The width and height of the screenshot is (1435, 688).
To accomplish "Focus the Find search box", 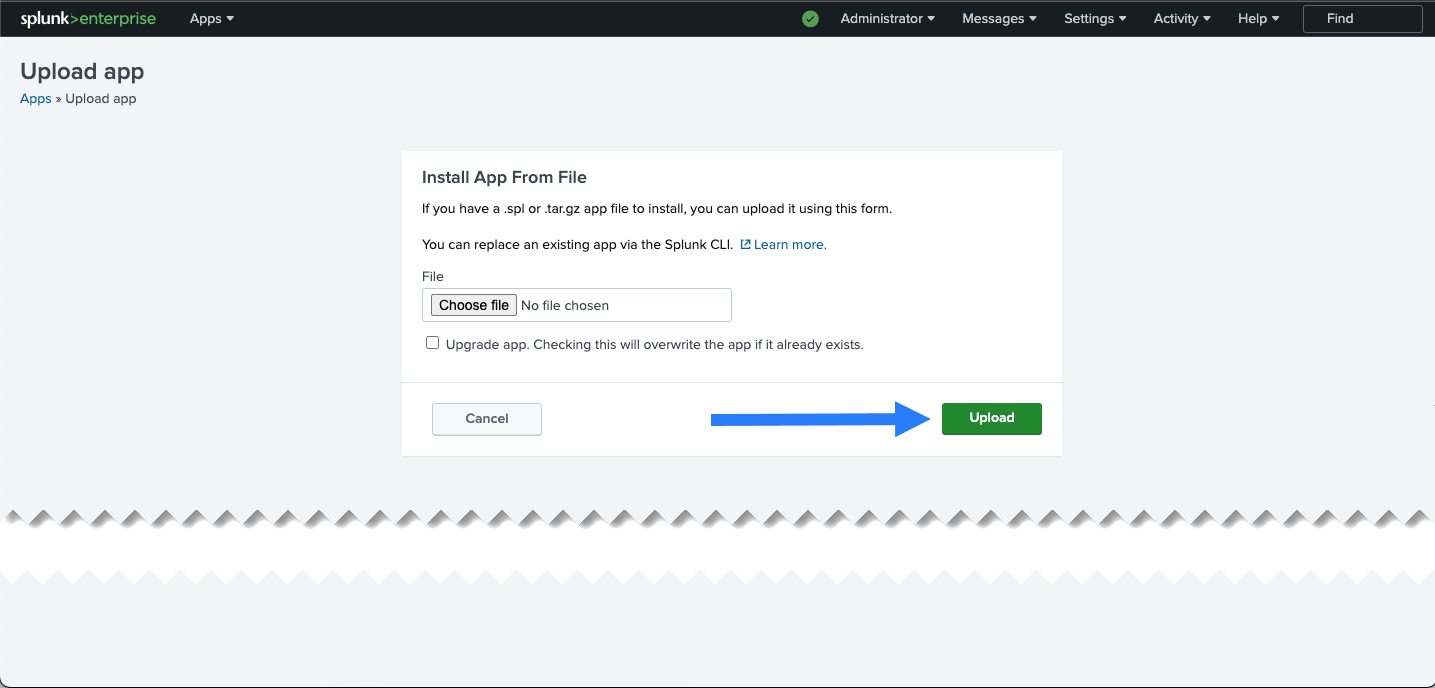I will coord(1362,19).
